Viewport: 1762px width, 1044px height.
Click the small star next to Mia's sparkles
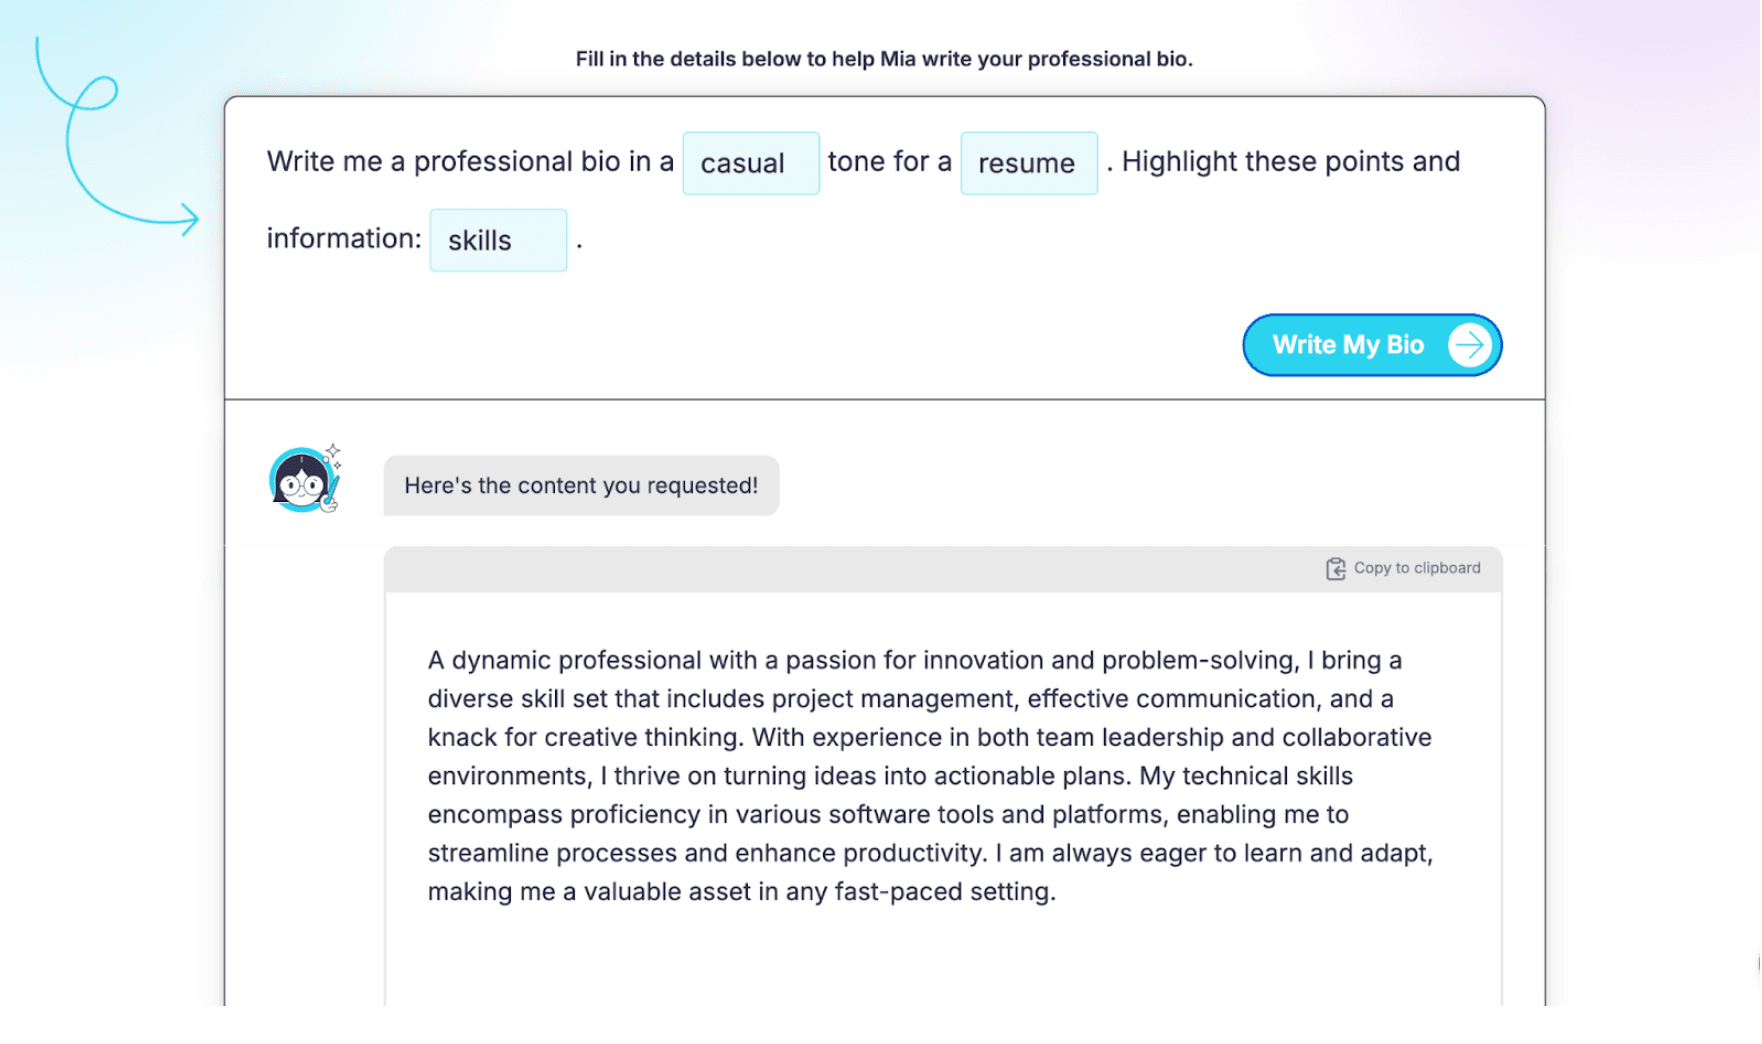point(337,465)
